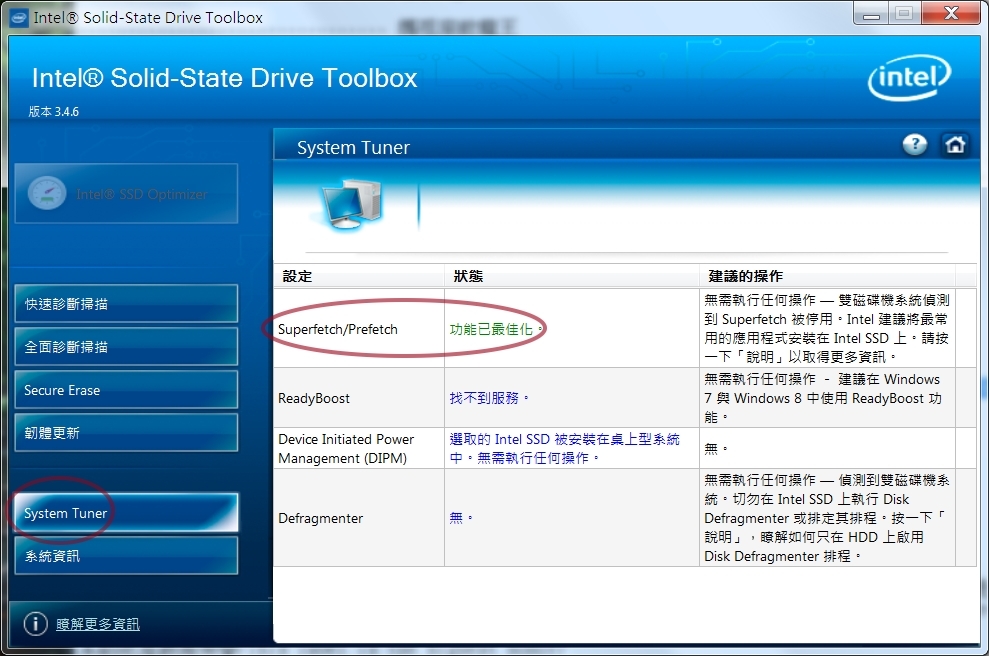
Task: Click the ReadyBoost recommended action text
Action: pyautogui.click(x=823, y=398)
